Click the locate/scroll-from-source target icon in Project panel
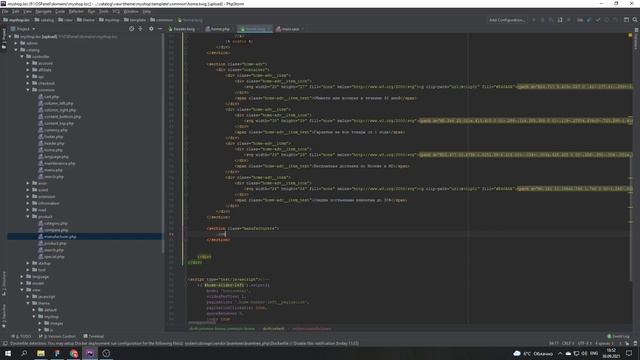This screenshot has height=360, width=640. [x=131, y=29]
